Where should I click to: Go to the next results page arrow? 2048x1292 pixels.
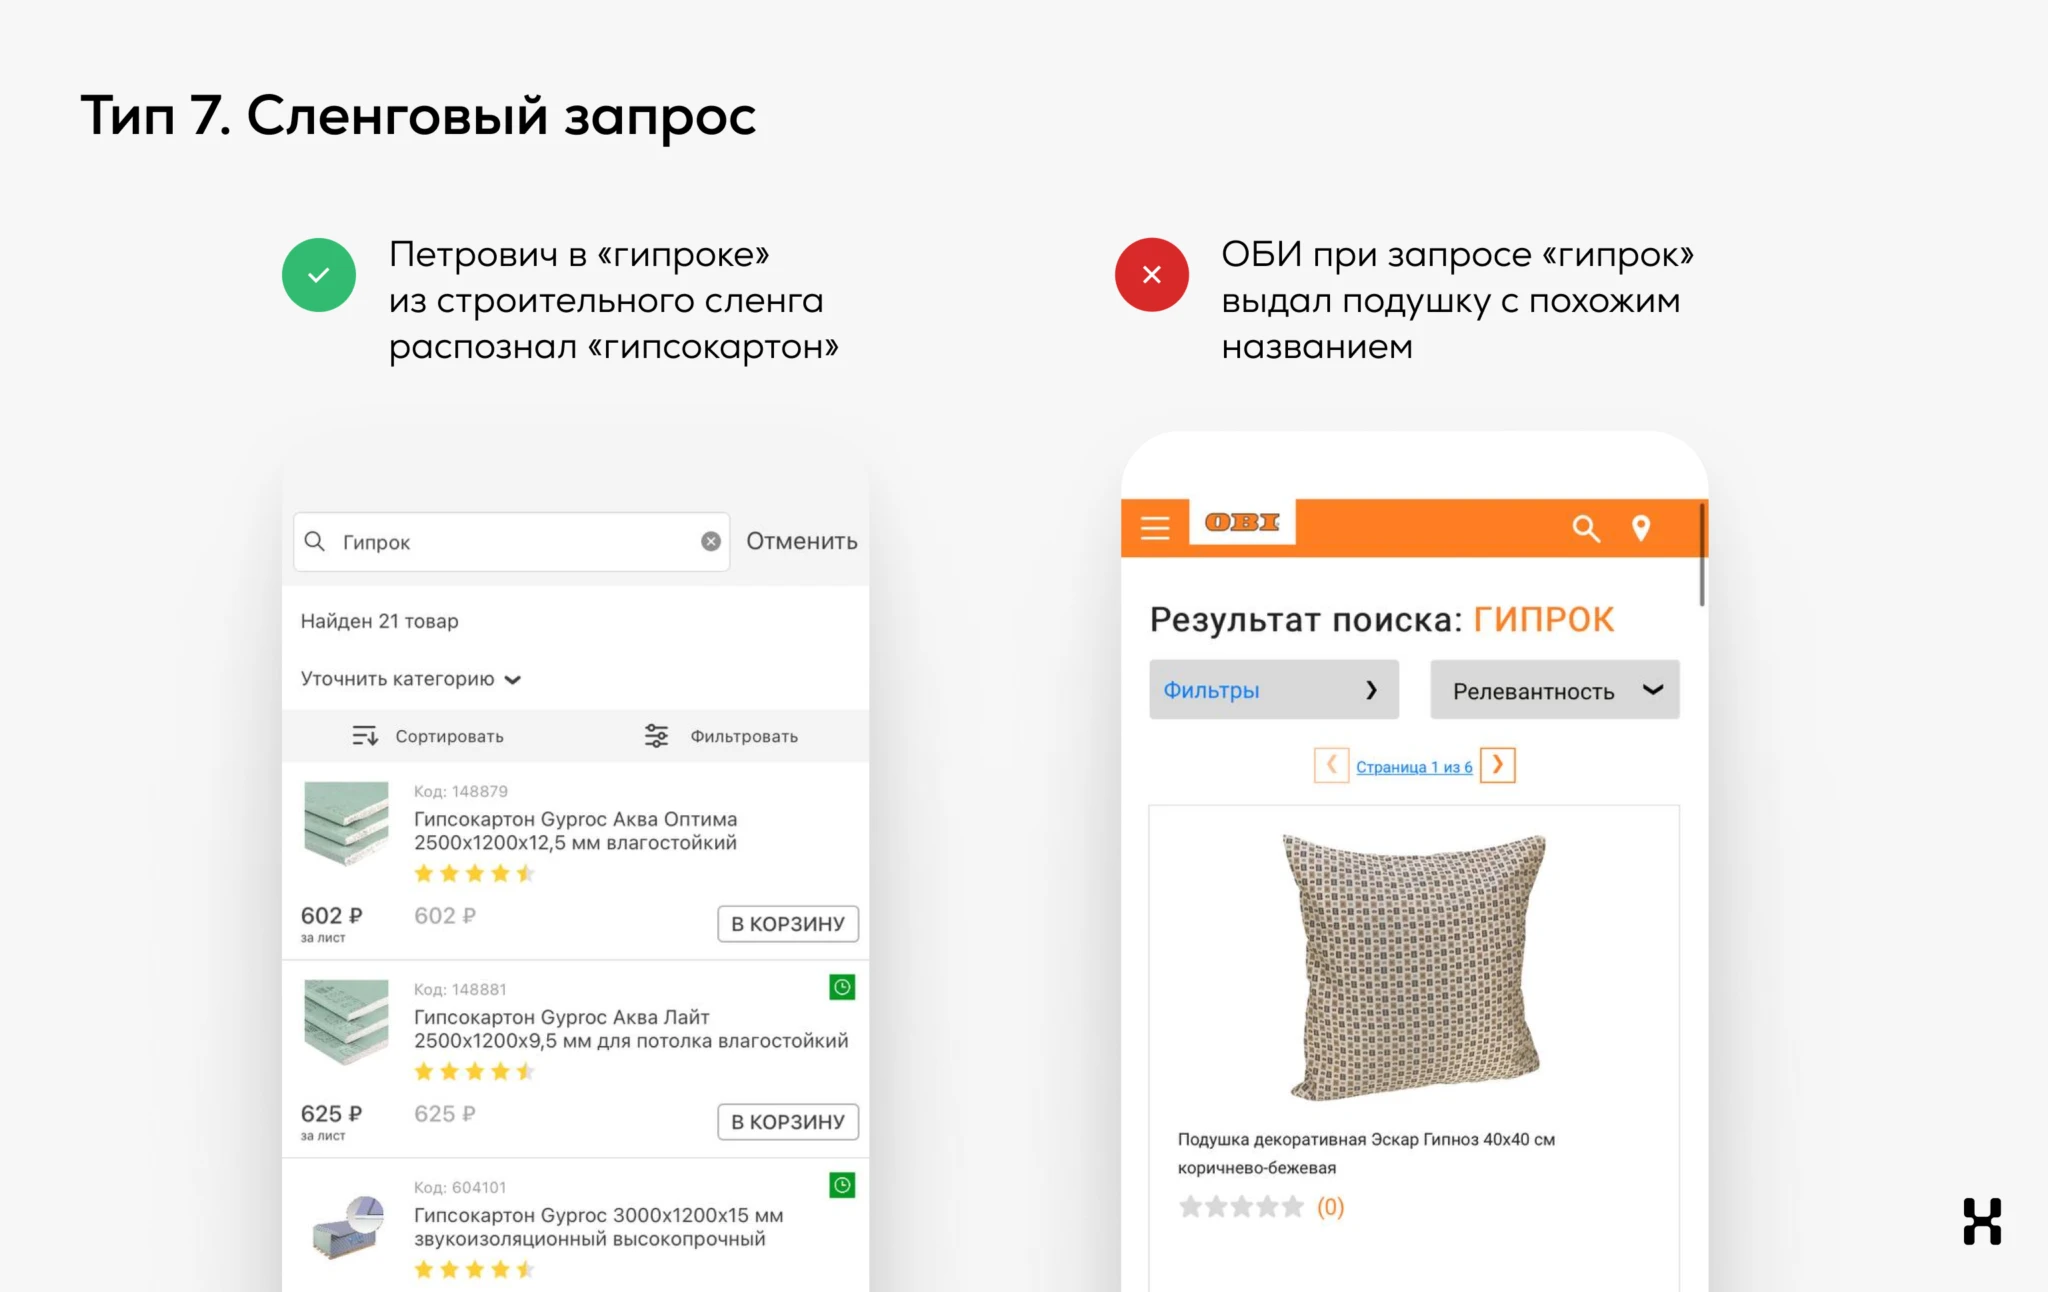click(1498, 765)
